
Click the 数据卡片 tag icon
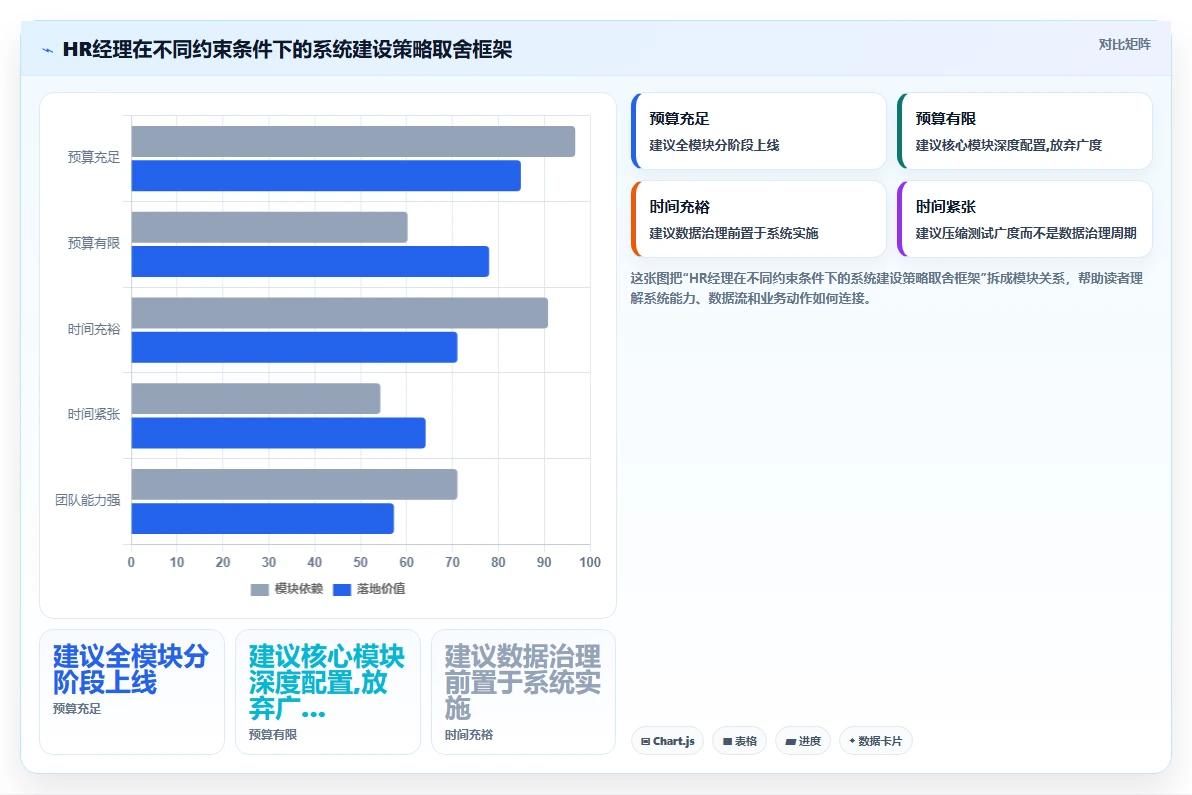852,741
